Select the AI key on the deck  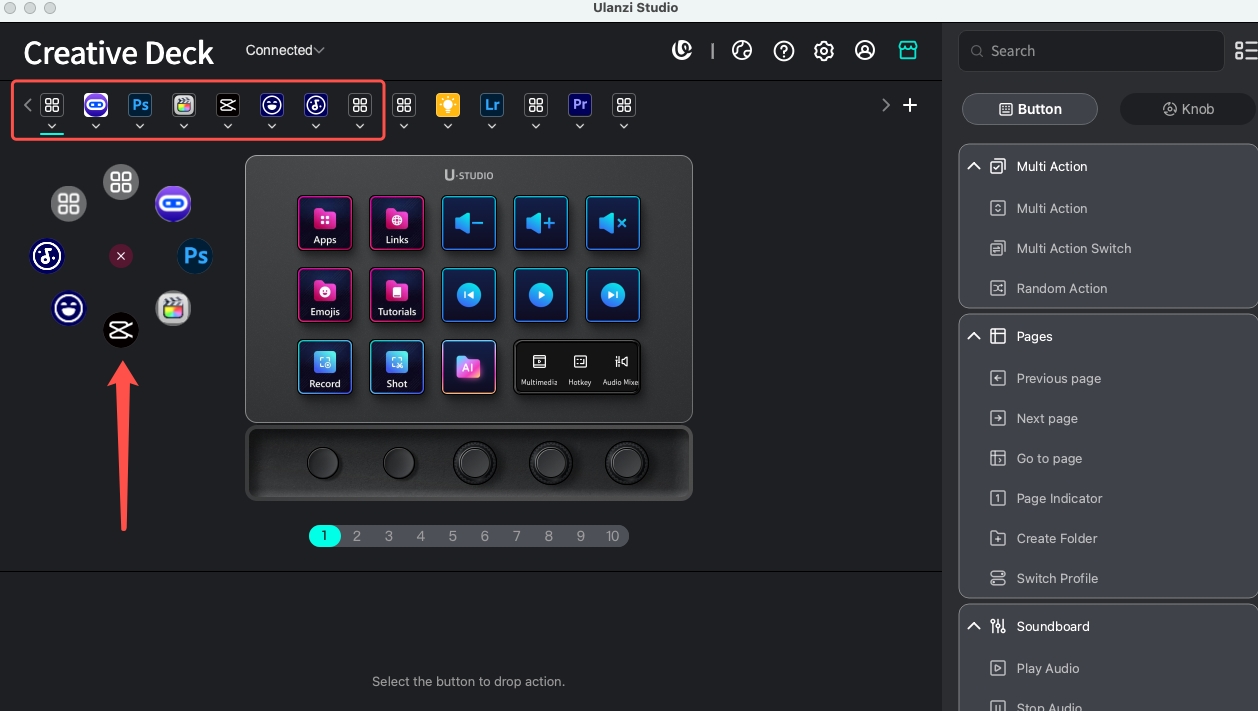[x=469, y=367]
